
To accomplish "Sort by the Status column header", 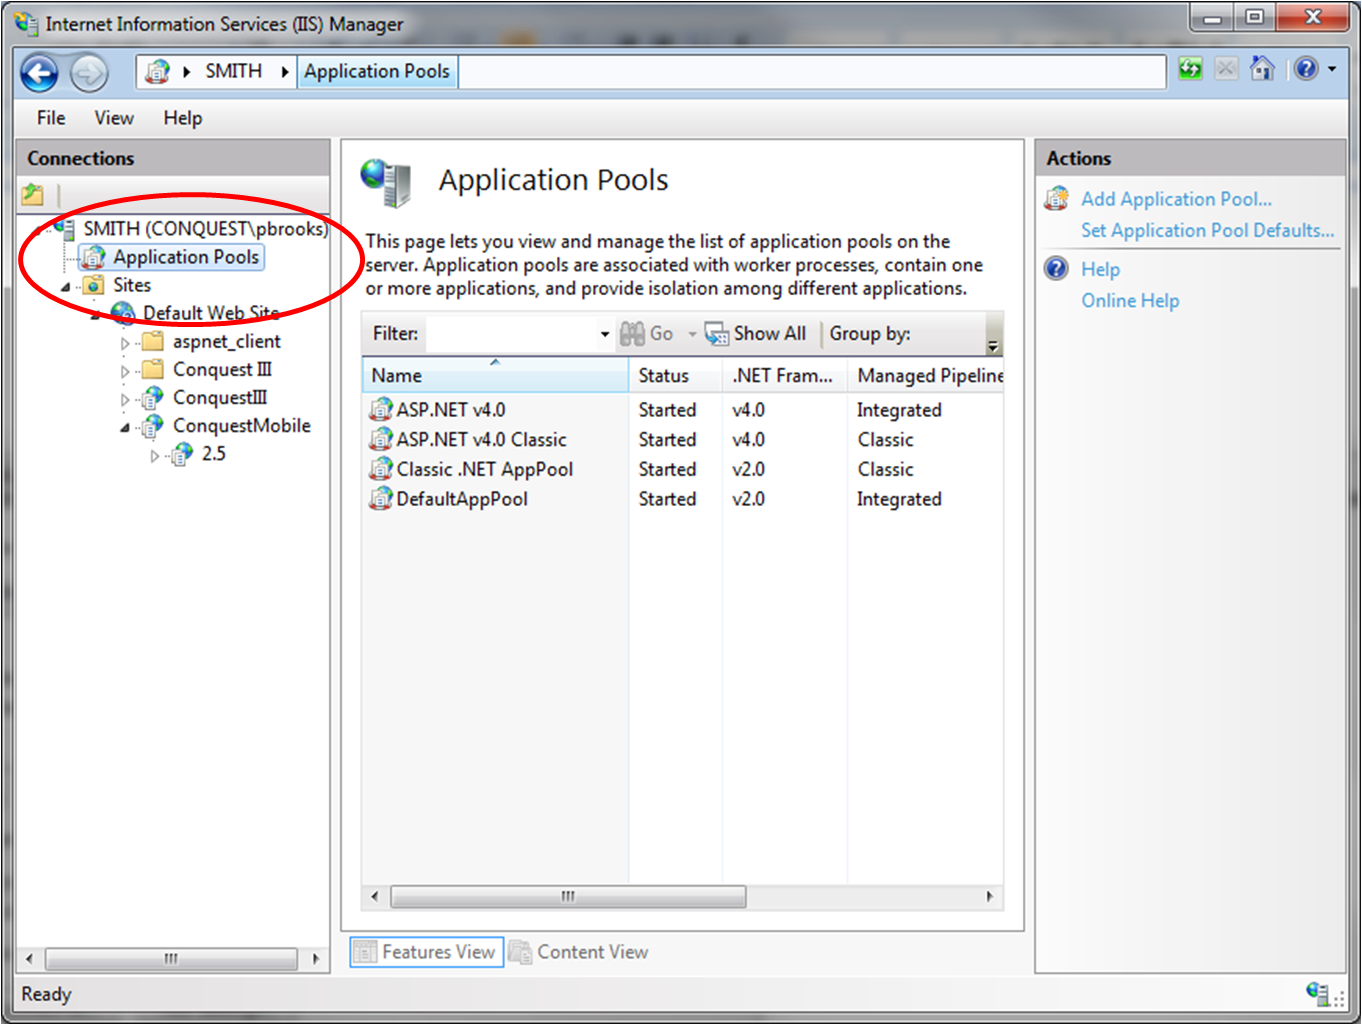I will pyautogui.click(x=675, y=375).
